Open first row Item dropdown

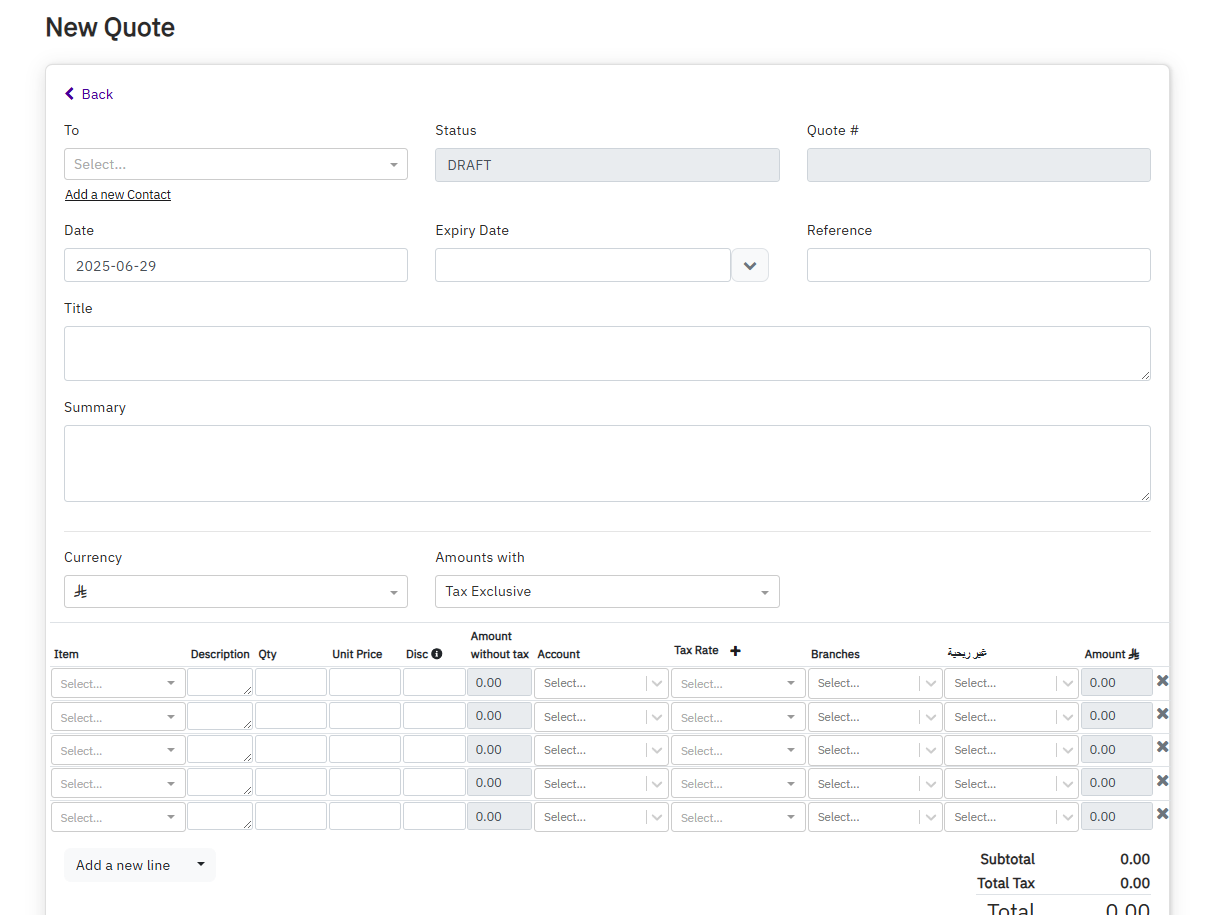tap(118, 684)
